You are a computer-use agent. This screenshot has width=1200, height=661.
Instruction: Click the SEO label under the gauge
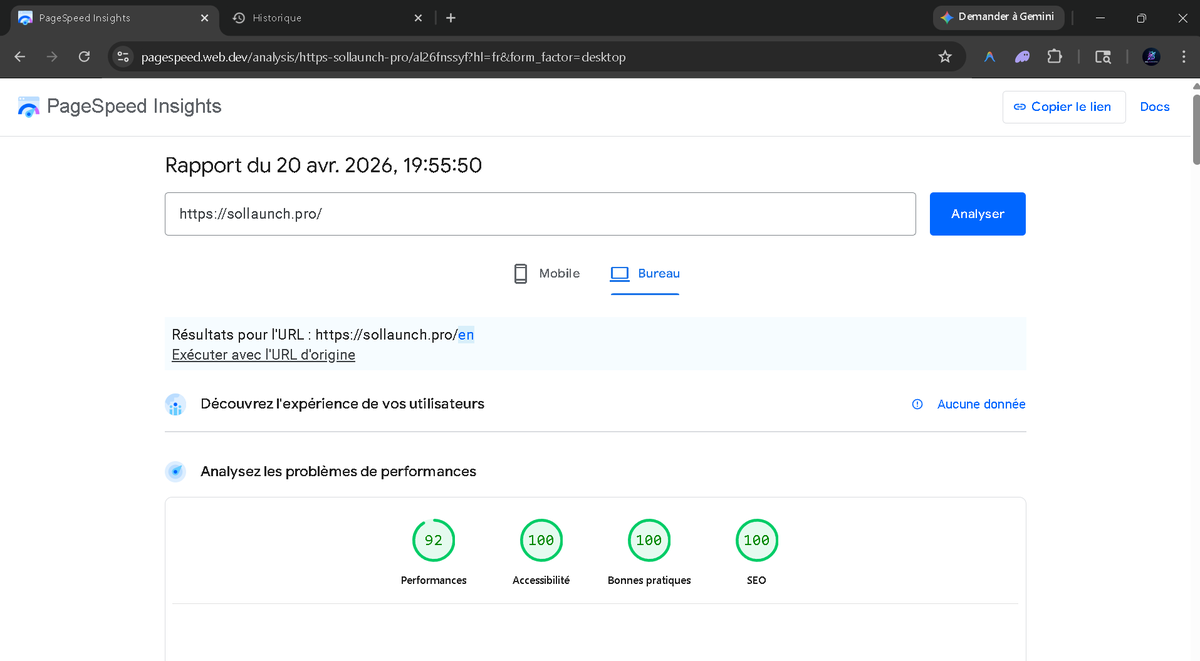coord(757,580)
